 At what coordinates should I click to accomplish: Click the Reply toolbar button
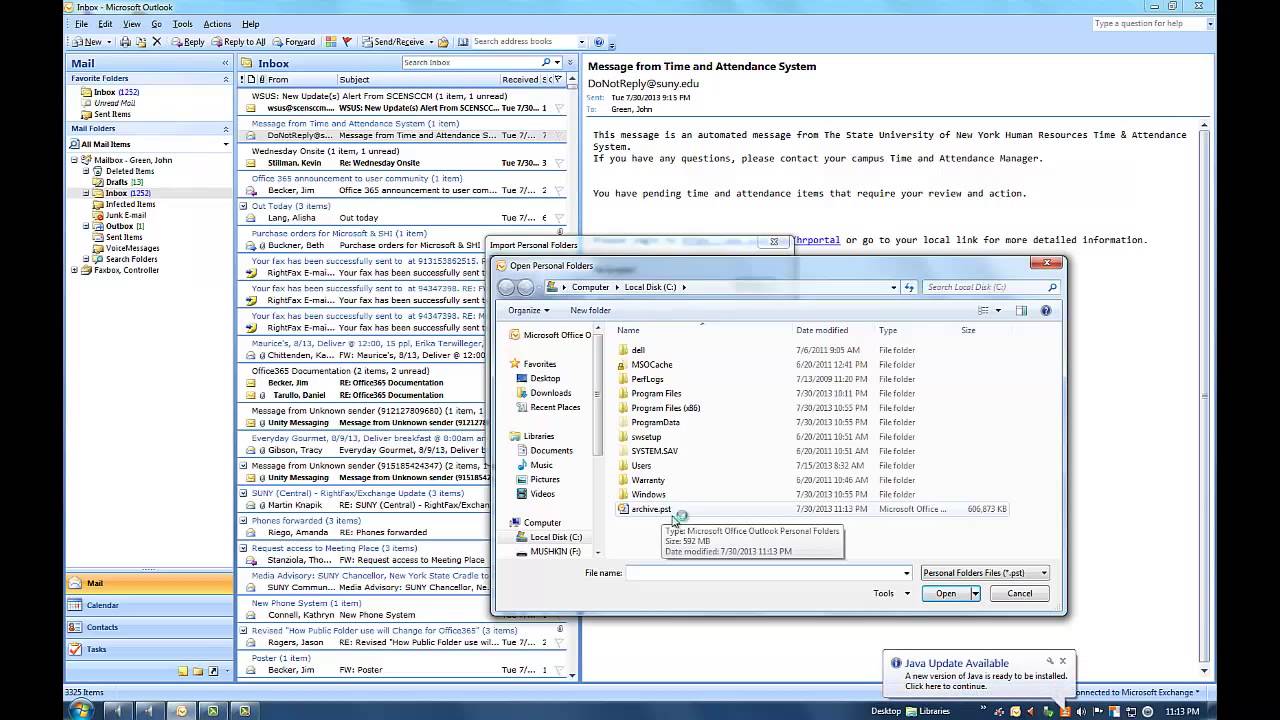pos(187,42)
